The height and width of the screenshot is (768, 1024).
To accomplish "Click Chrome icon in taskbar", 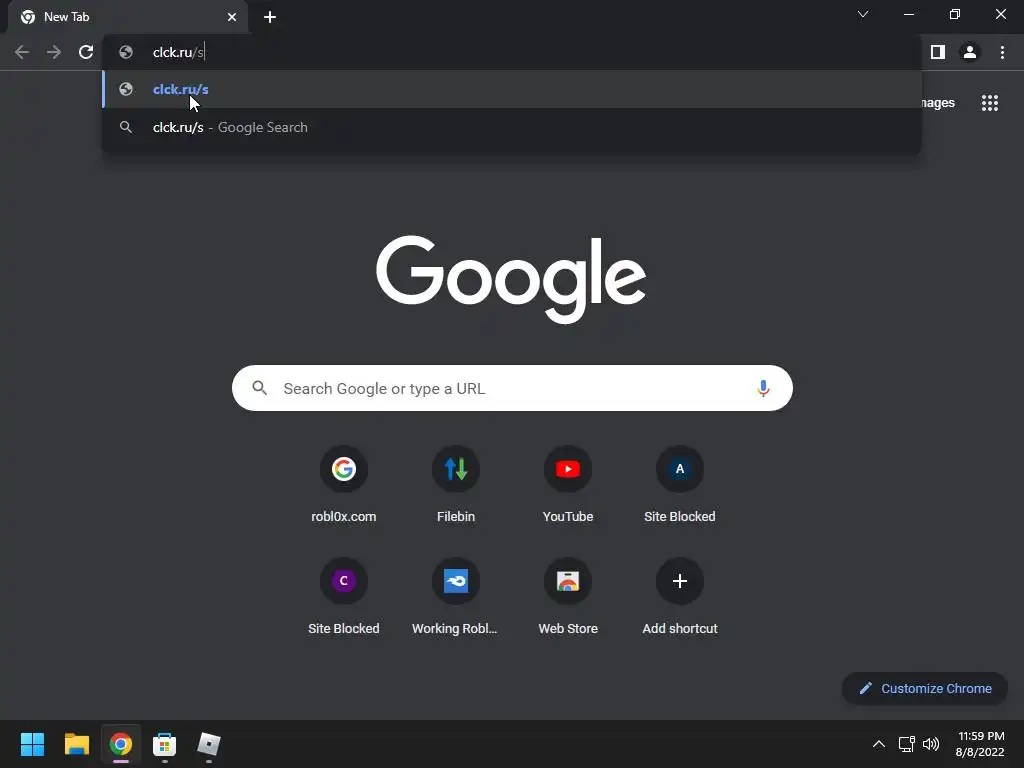I will click(x=120, y=744).
